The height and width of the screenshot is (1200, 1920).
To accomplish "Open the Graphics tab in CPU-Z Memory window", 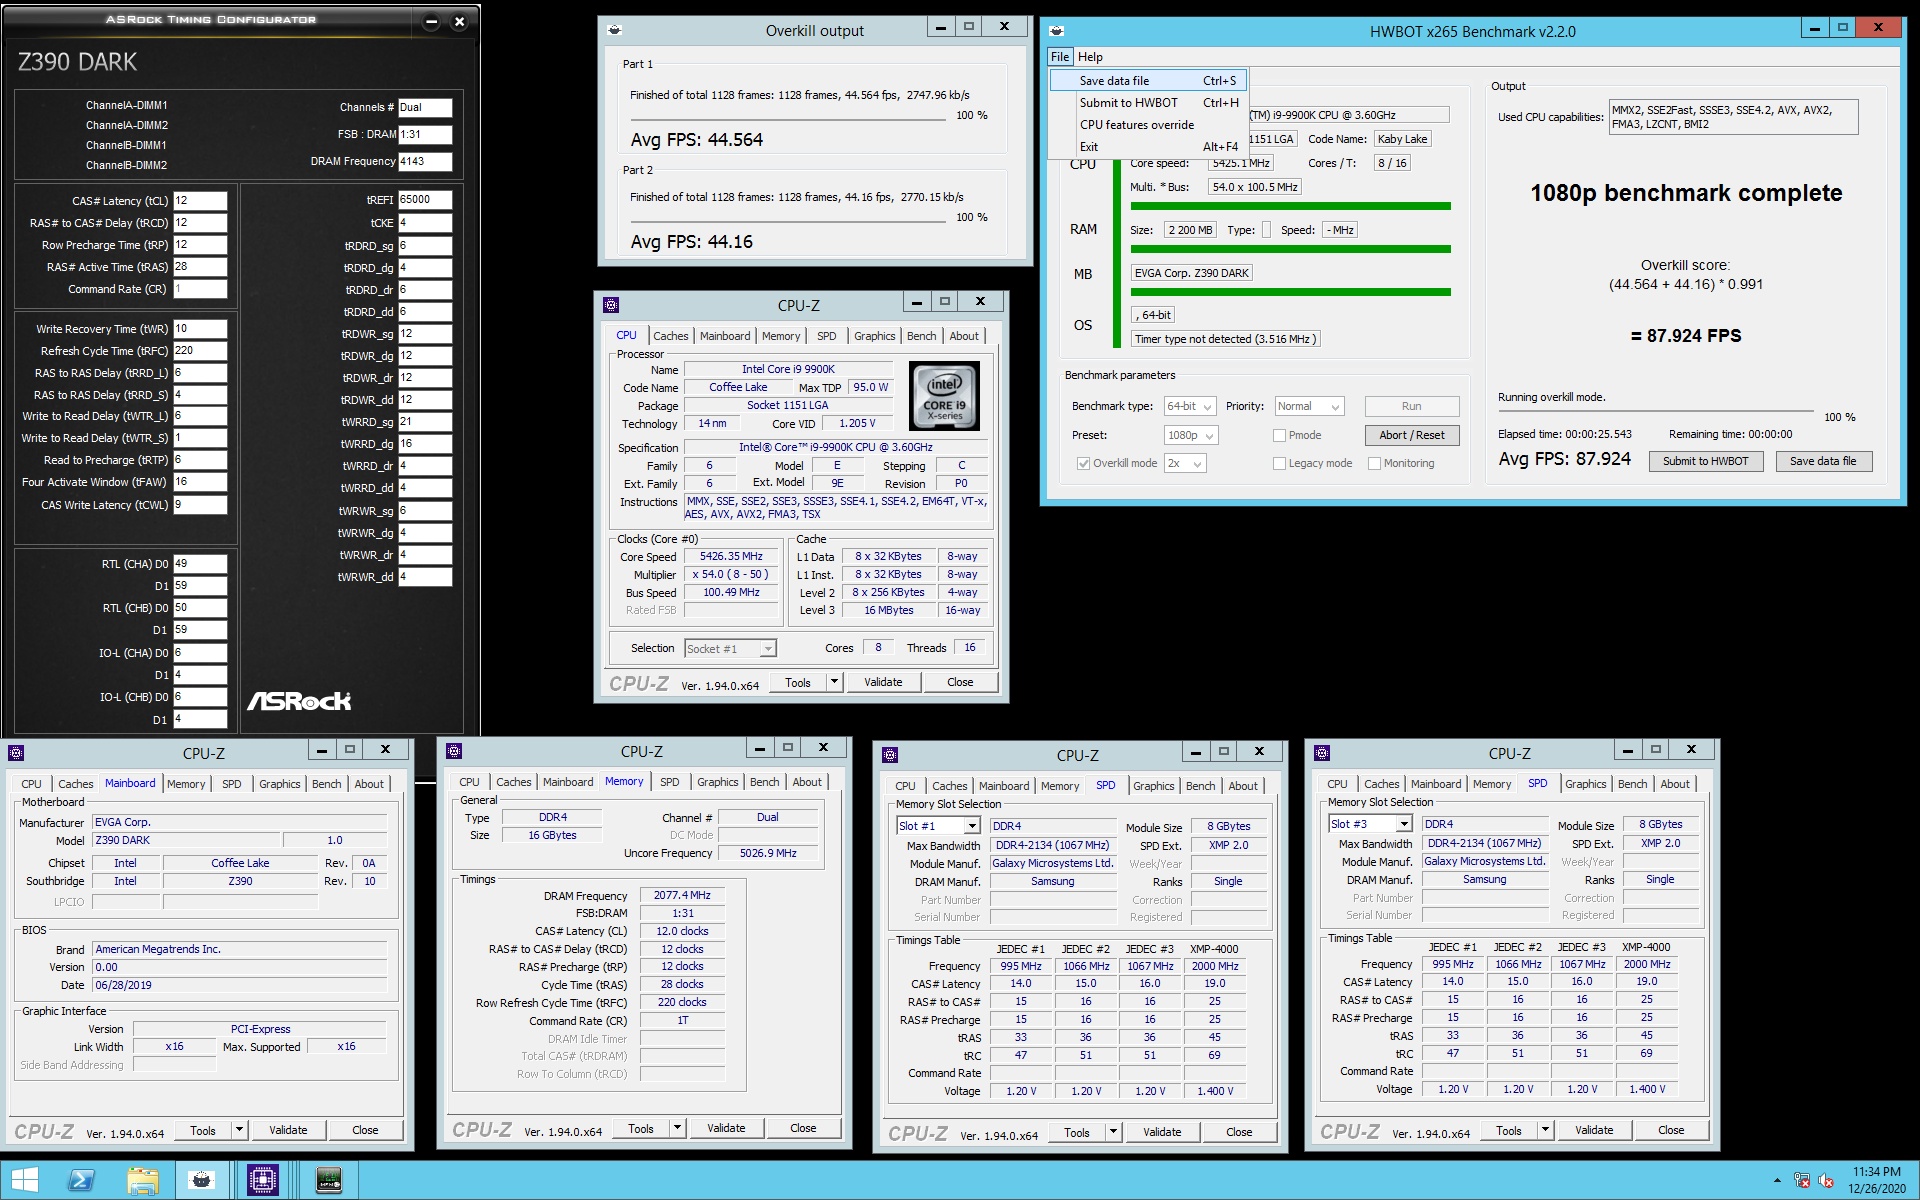I will [x=718, y=782].
